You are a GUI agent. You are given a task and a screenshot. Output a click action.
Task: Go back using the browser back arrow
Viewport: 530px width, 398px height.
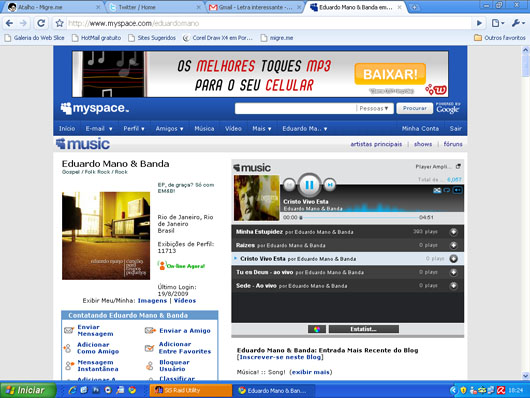point(9,23)
